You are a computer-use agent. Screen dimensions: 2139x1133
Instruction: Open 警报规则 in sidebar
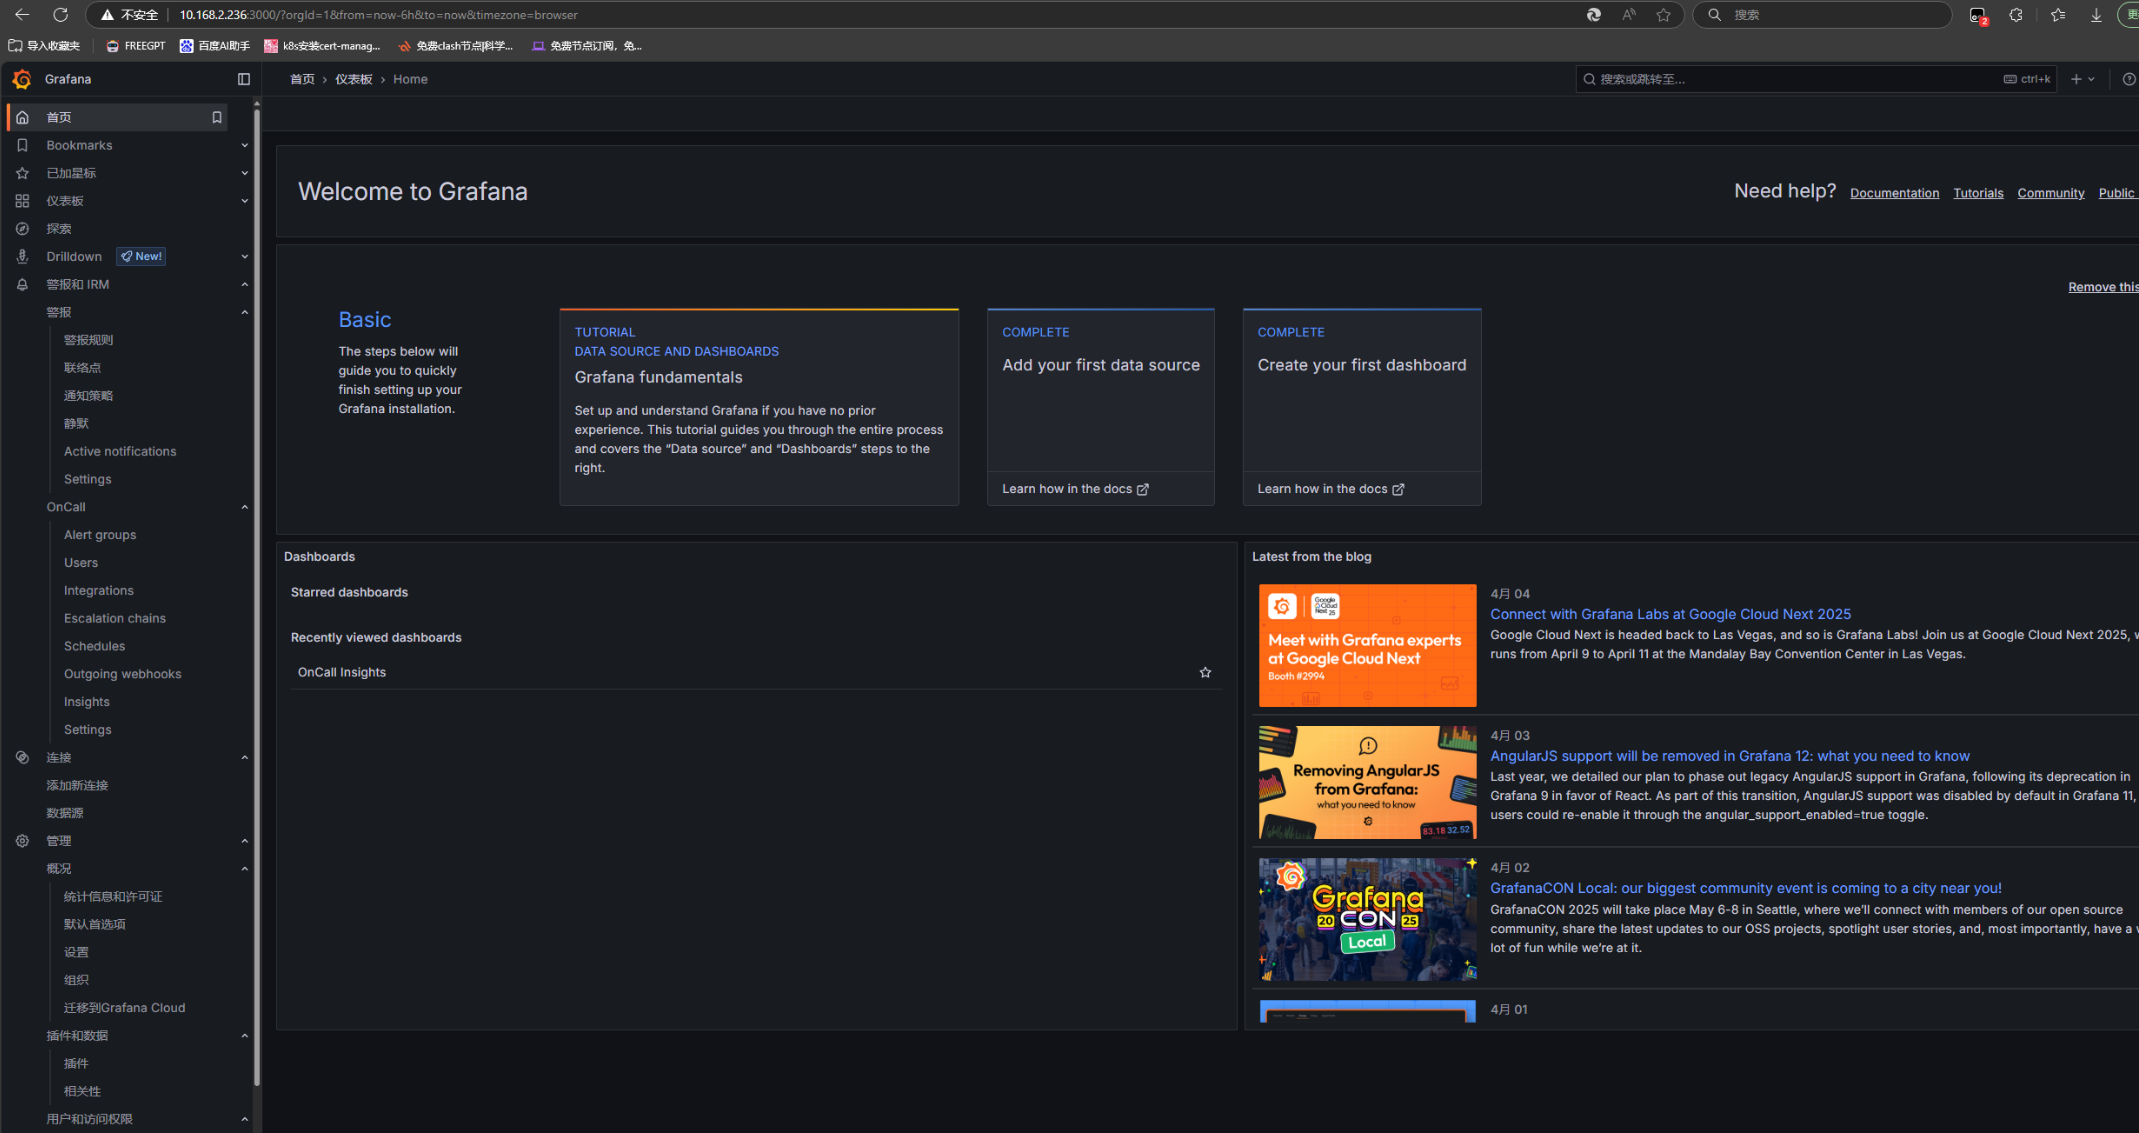click(89, 340)
